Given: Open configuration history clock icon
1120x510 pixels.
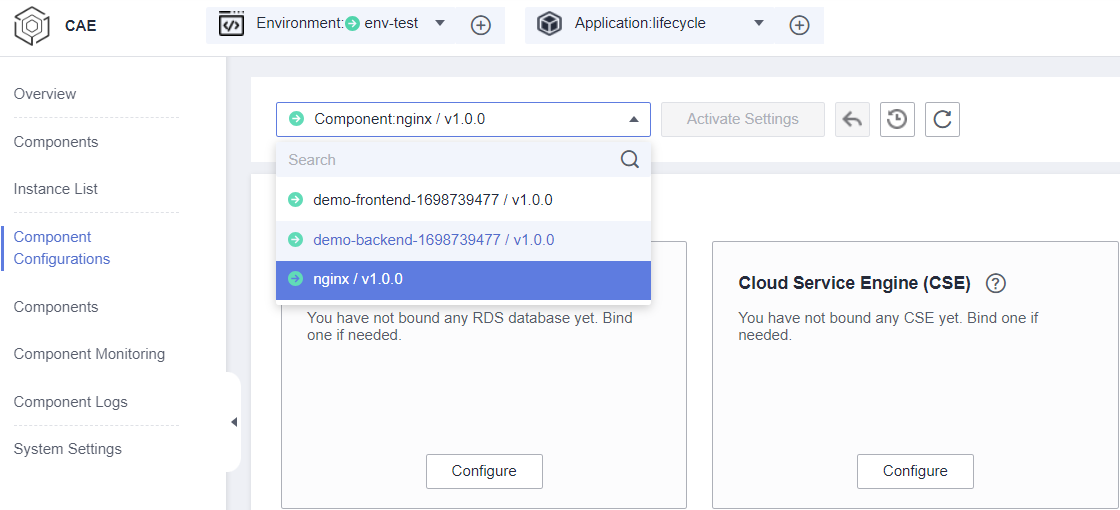Looking at the screenshot, I should (x=897, y=120).
